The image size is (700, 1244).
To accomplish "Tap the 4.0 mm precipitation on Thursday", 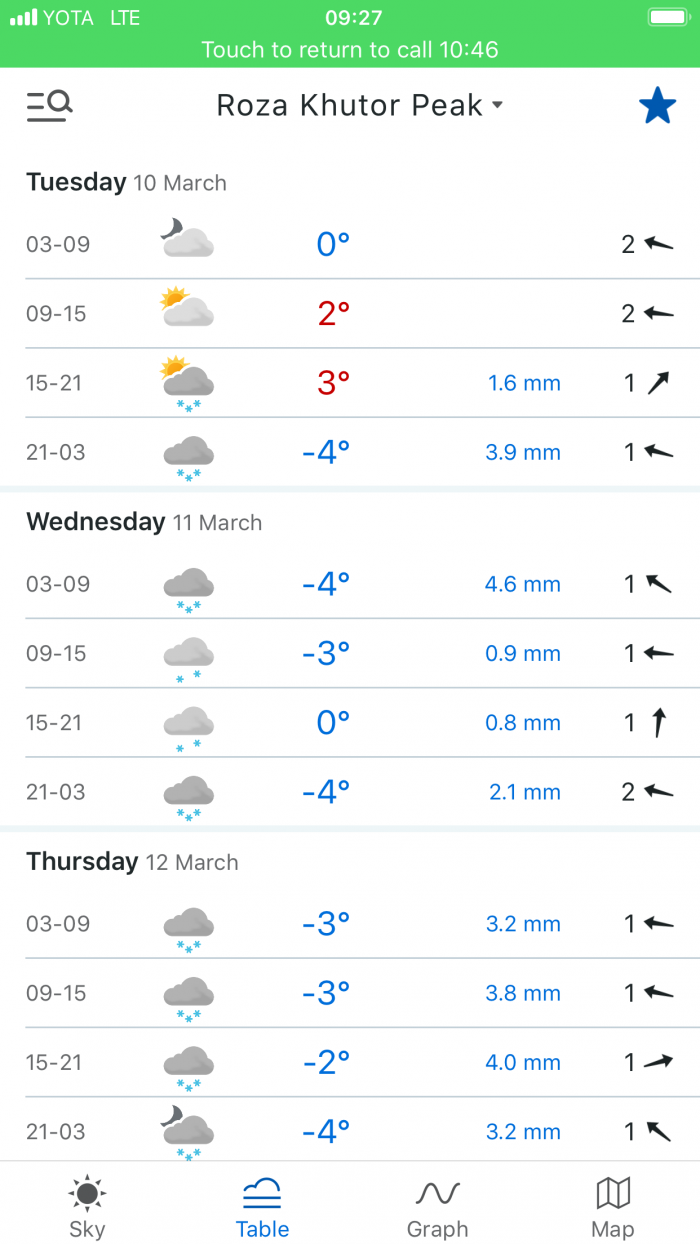I will click(x=523, y=1063).
